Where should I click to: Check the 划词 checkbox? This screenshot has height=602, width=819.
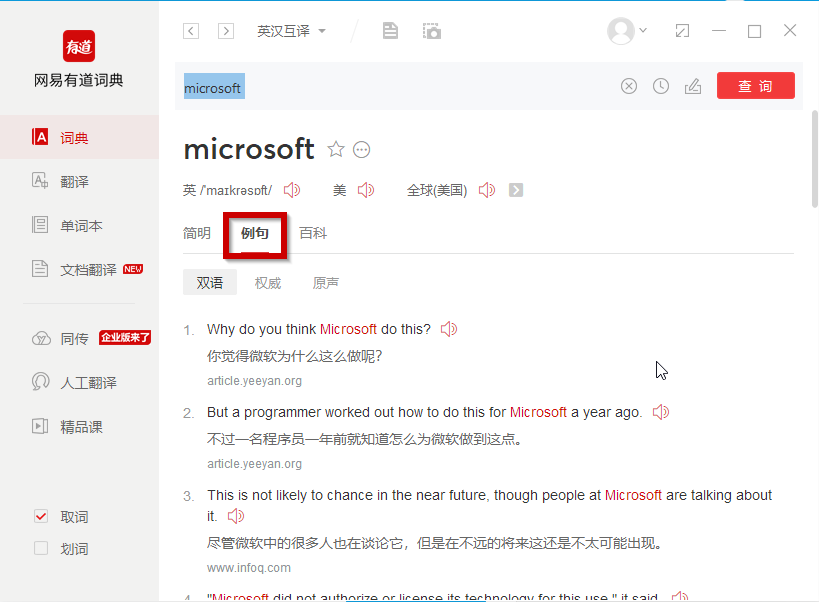tap(41, 548)
